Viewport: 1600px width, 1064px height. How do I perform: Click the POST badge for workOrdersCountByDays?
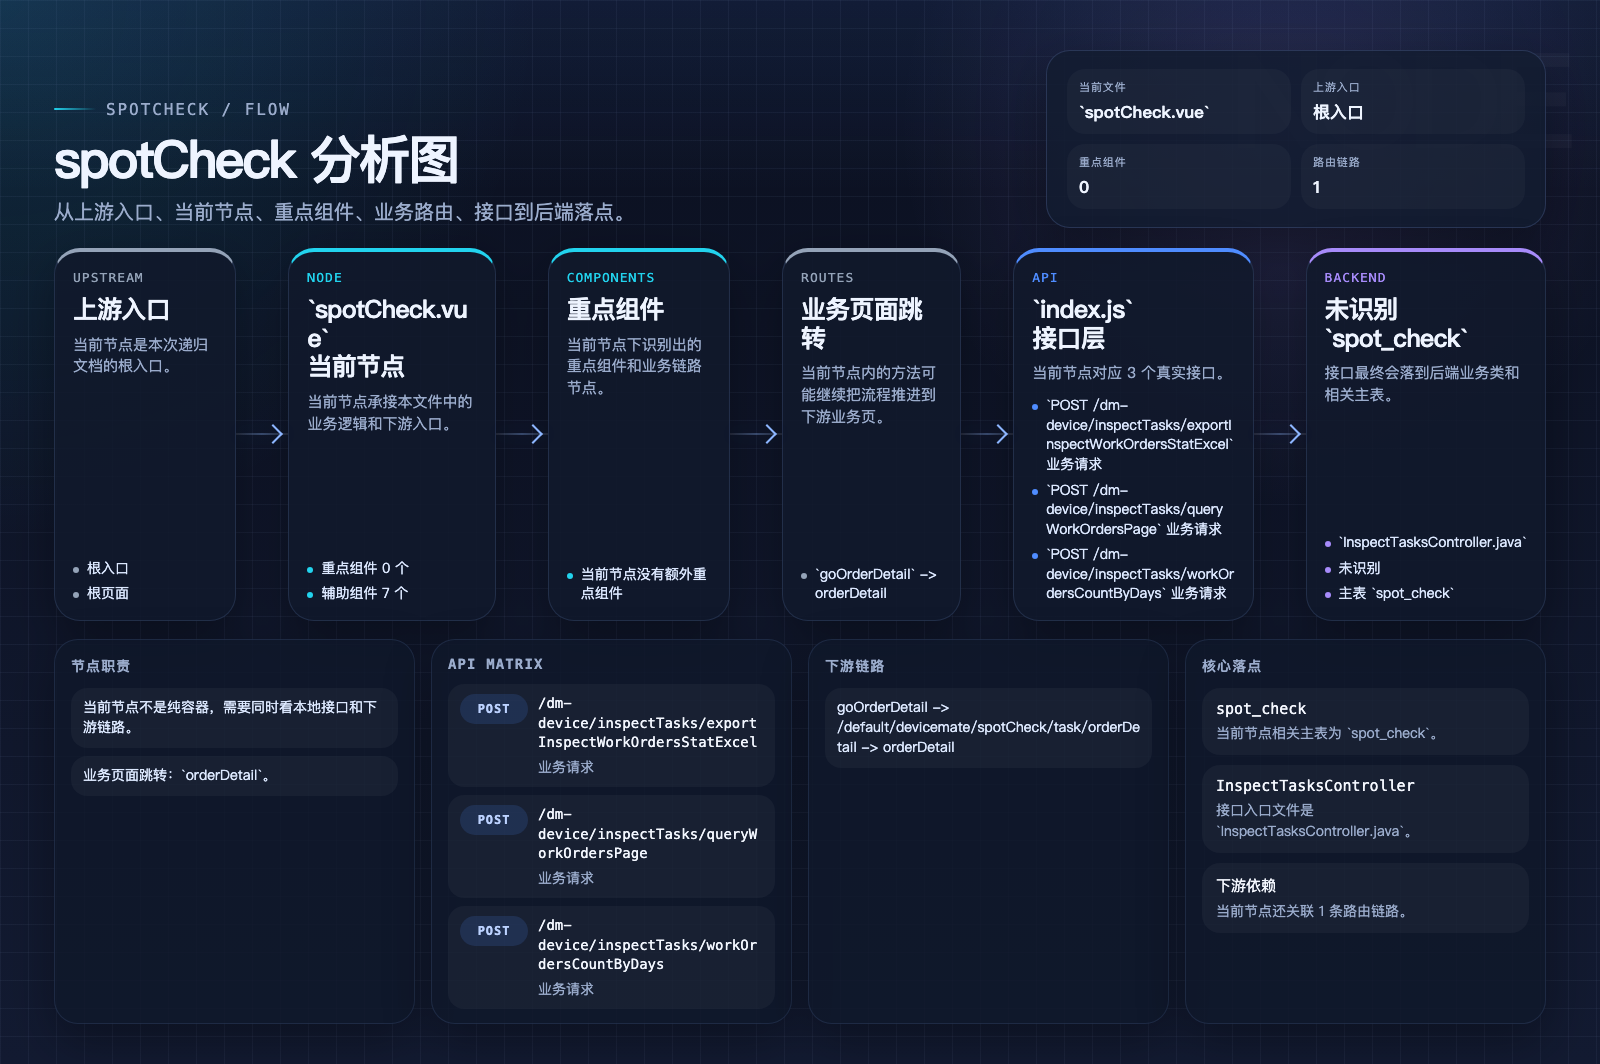pyautogui.click(x=493, y=930)
